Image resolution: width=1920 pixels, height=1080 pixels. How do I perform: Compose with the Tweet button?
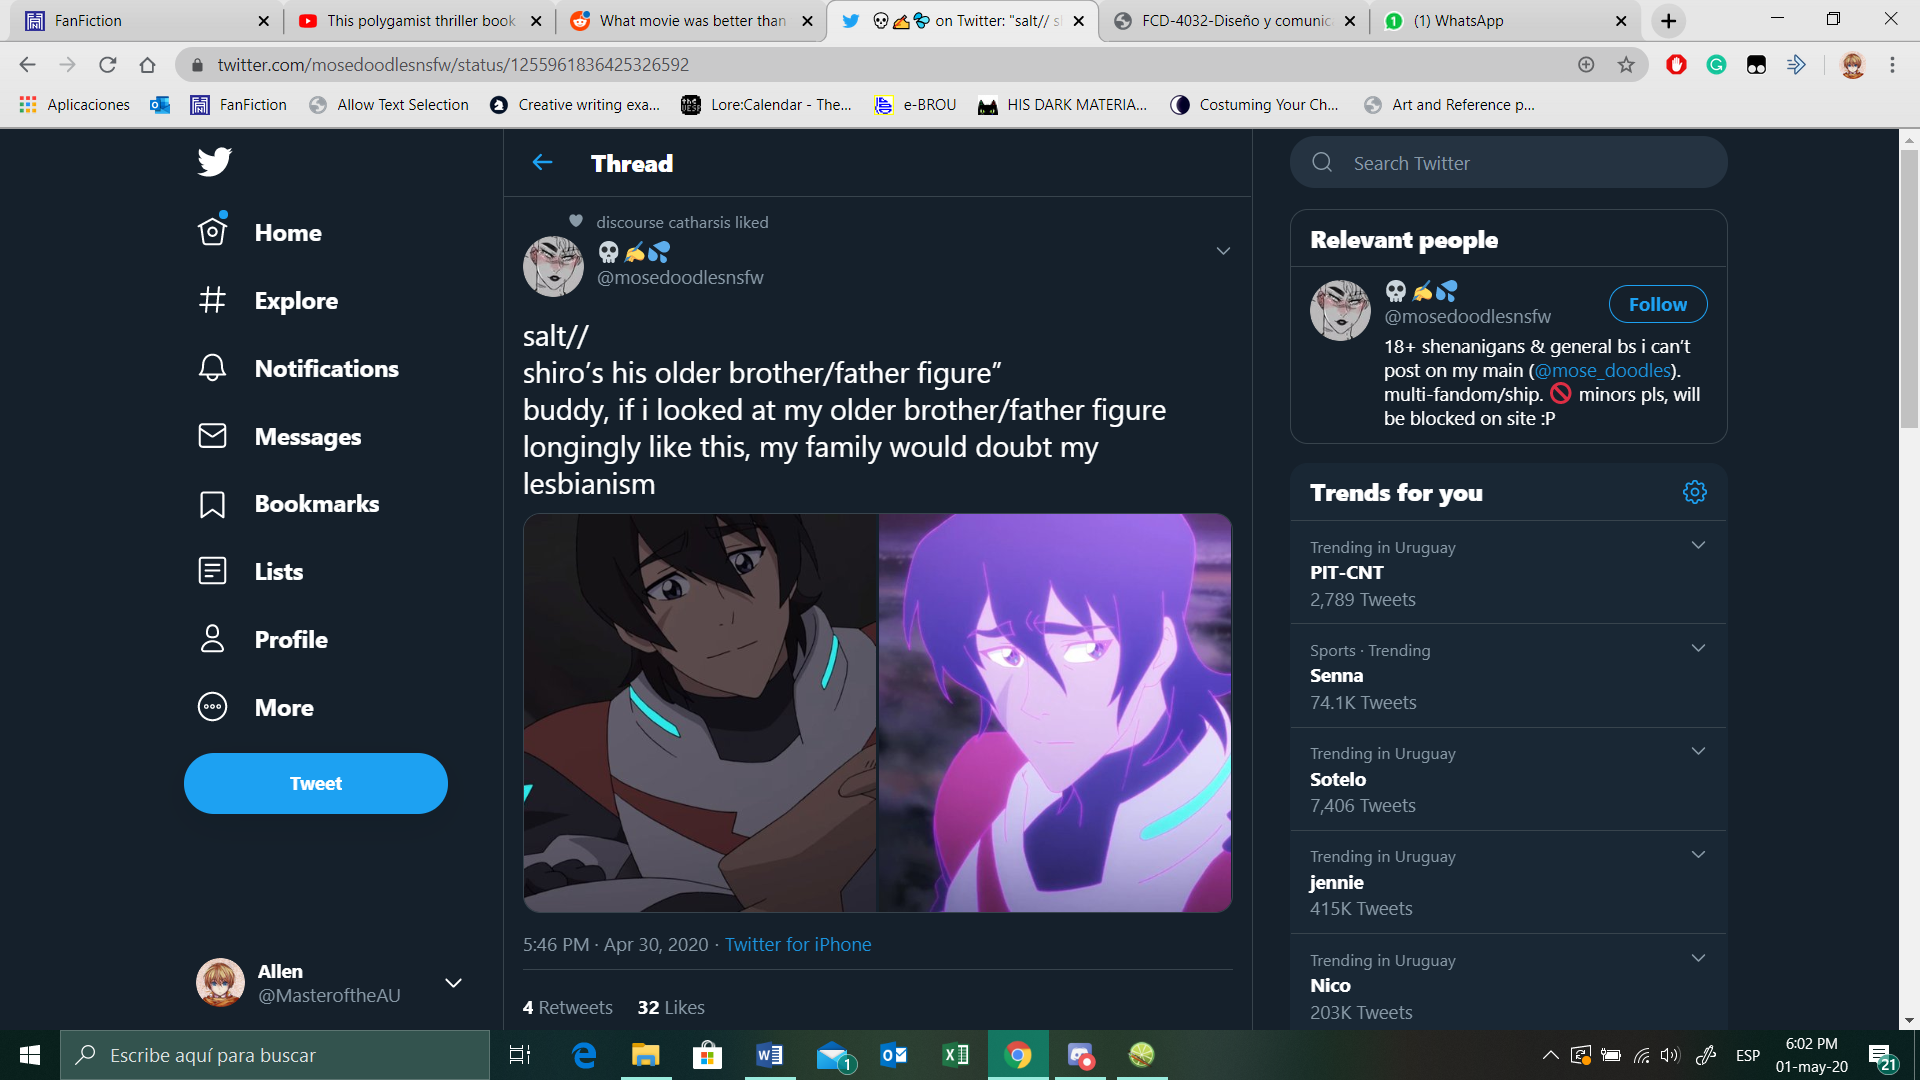tap(315, 783)
